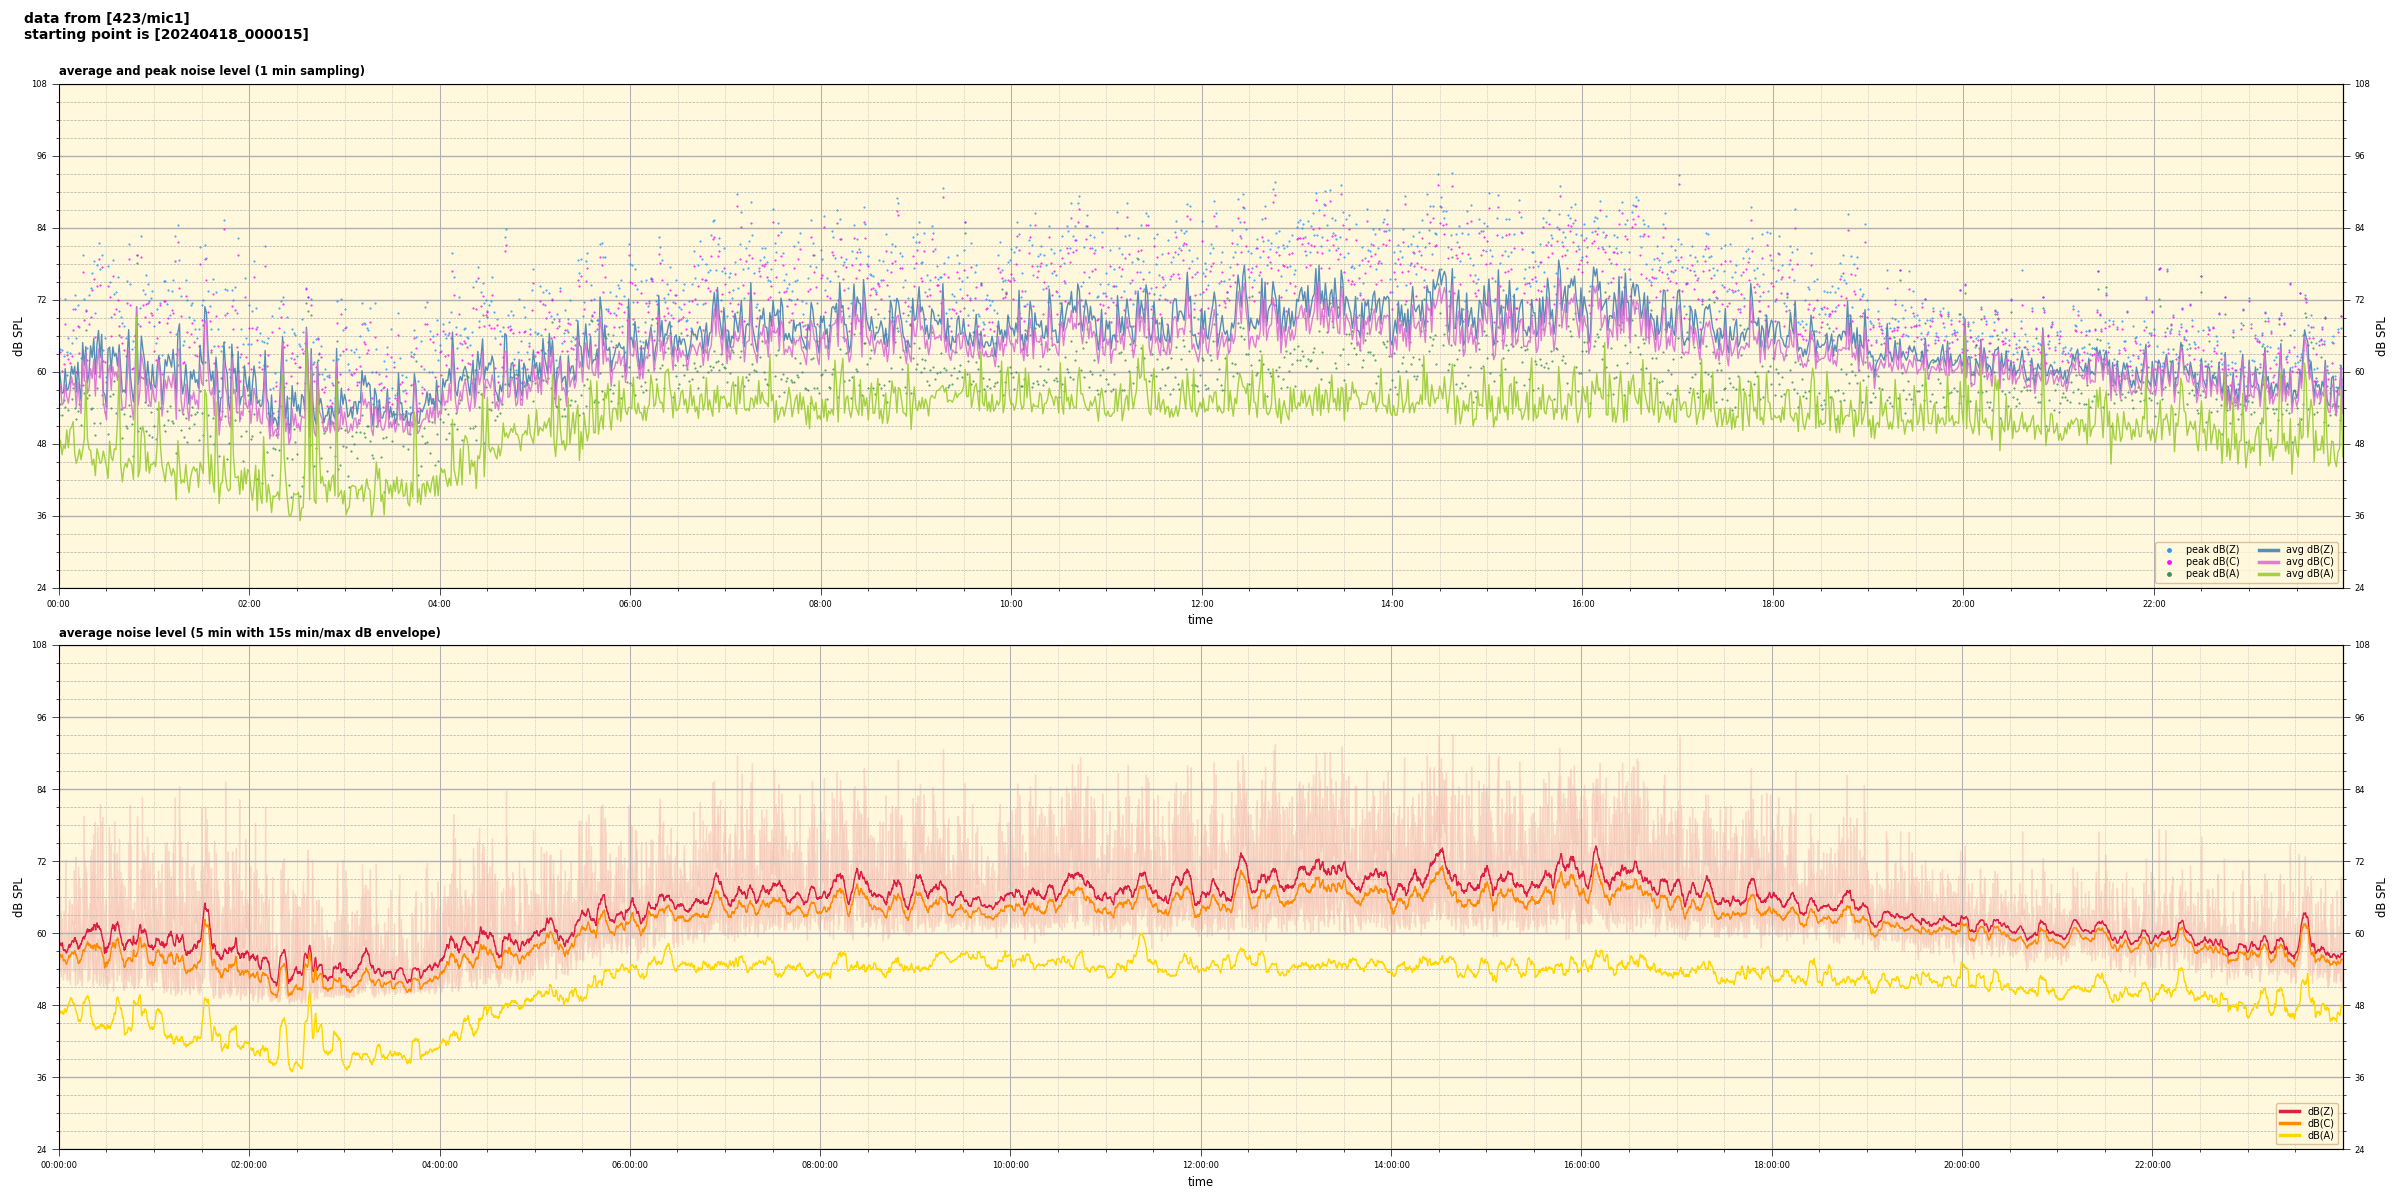Click the 18:00 tick label on the top chart

click(x=1772, y=604)
